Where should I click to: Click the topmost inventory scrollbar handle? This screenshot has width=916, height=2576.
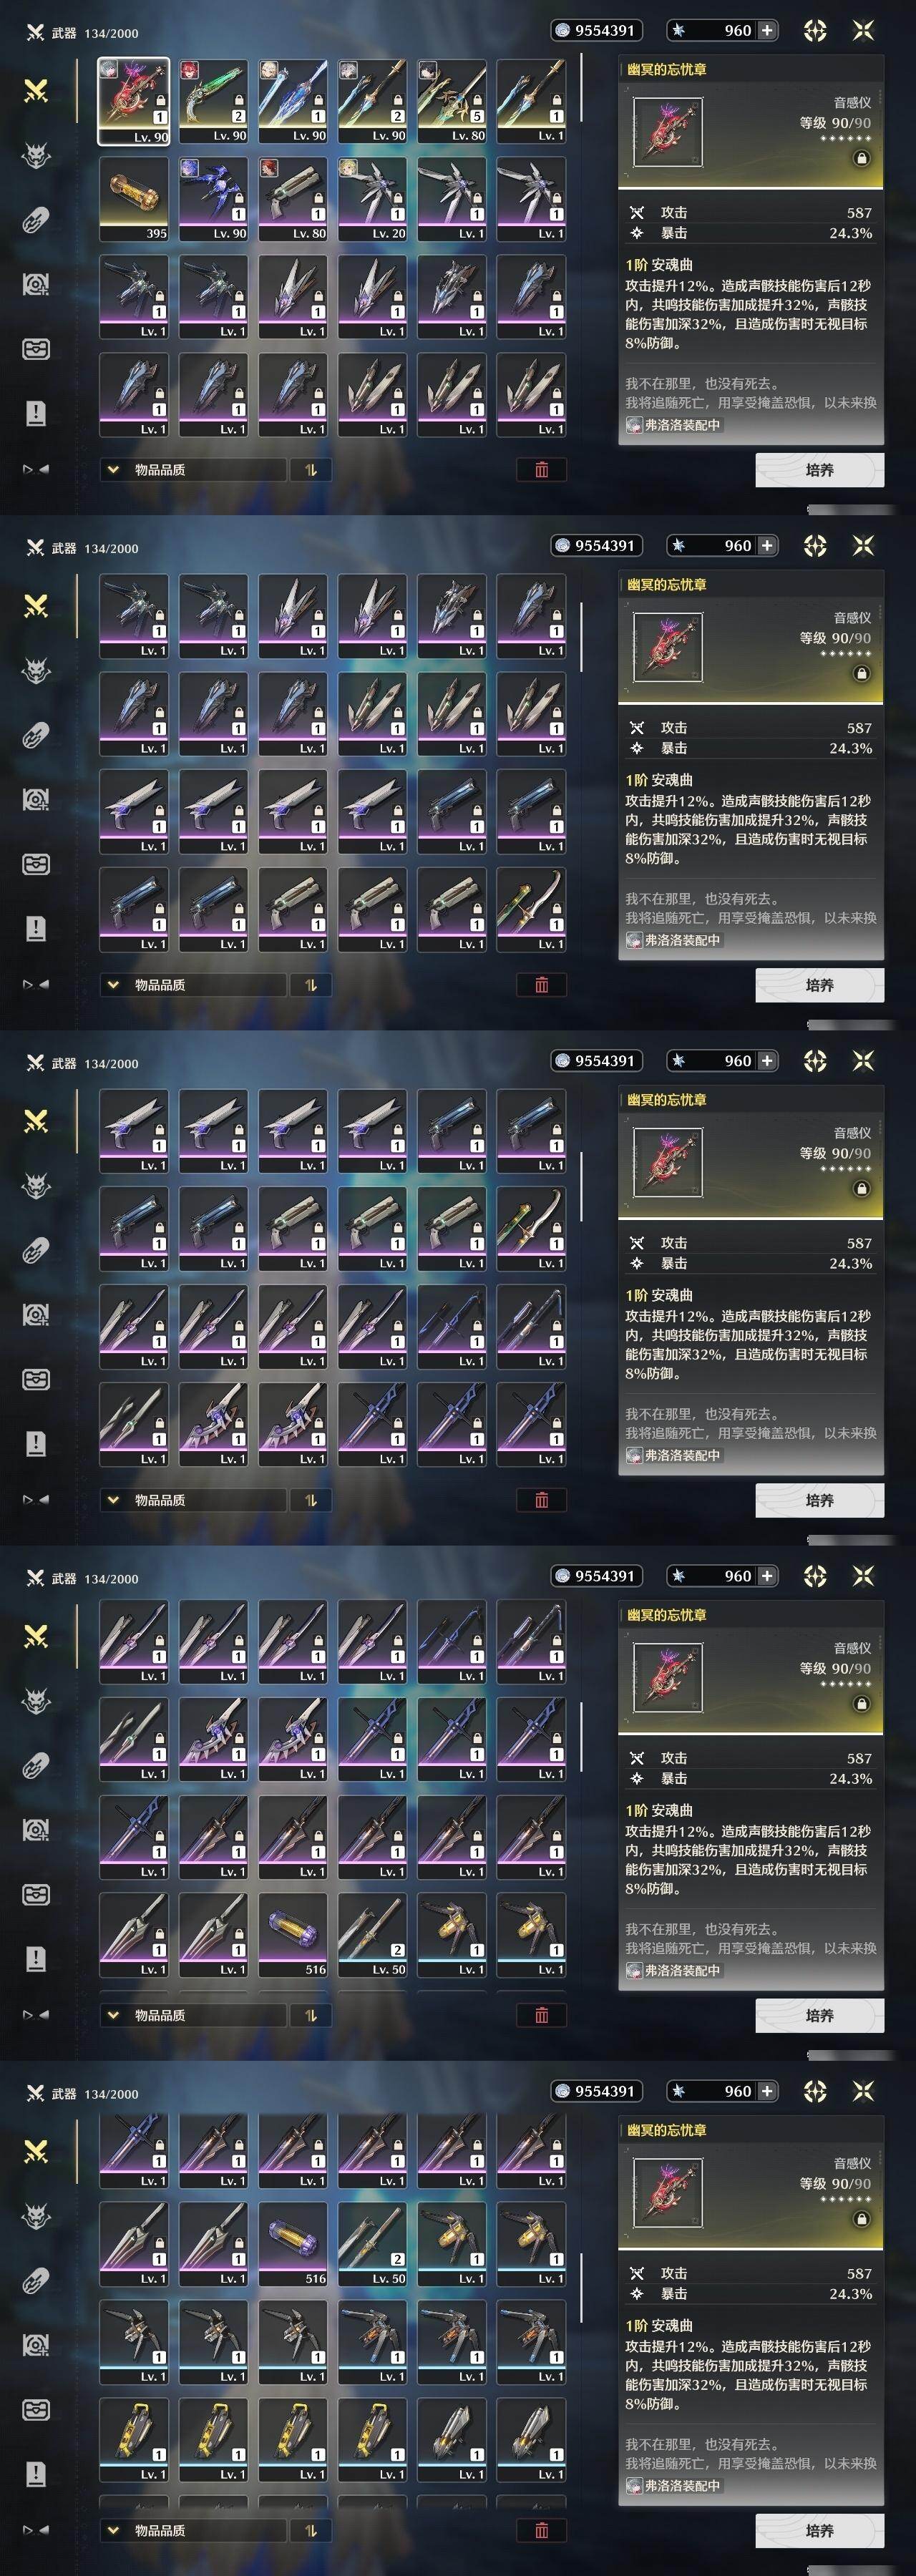pyautogui.click(x=581, y=88)
